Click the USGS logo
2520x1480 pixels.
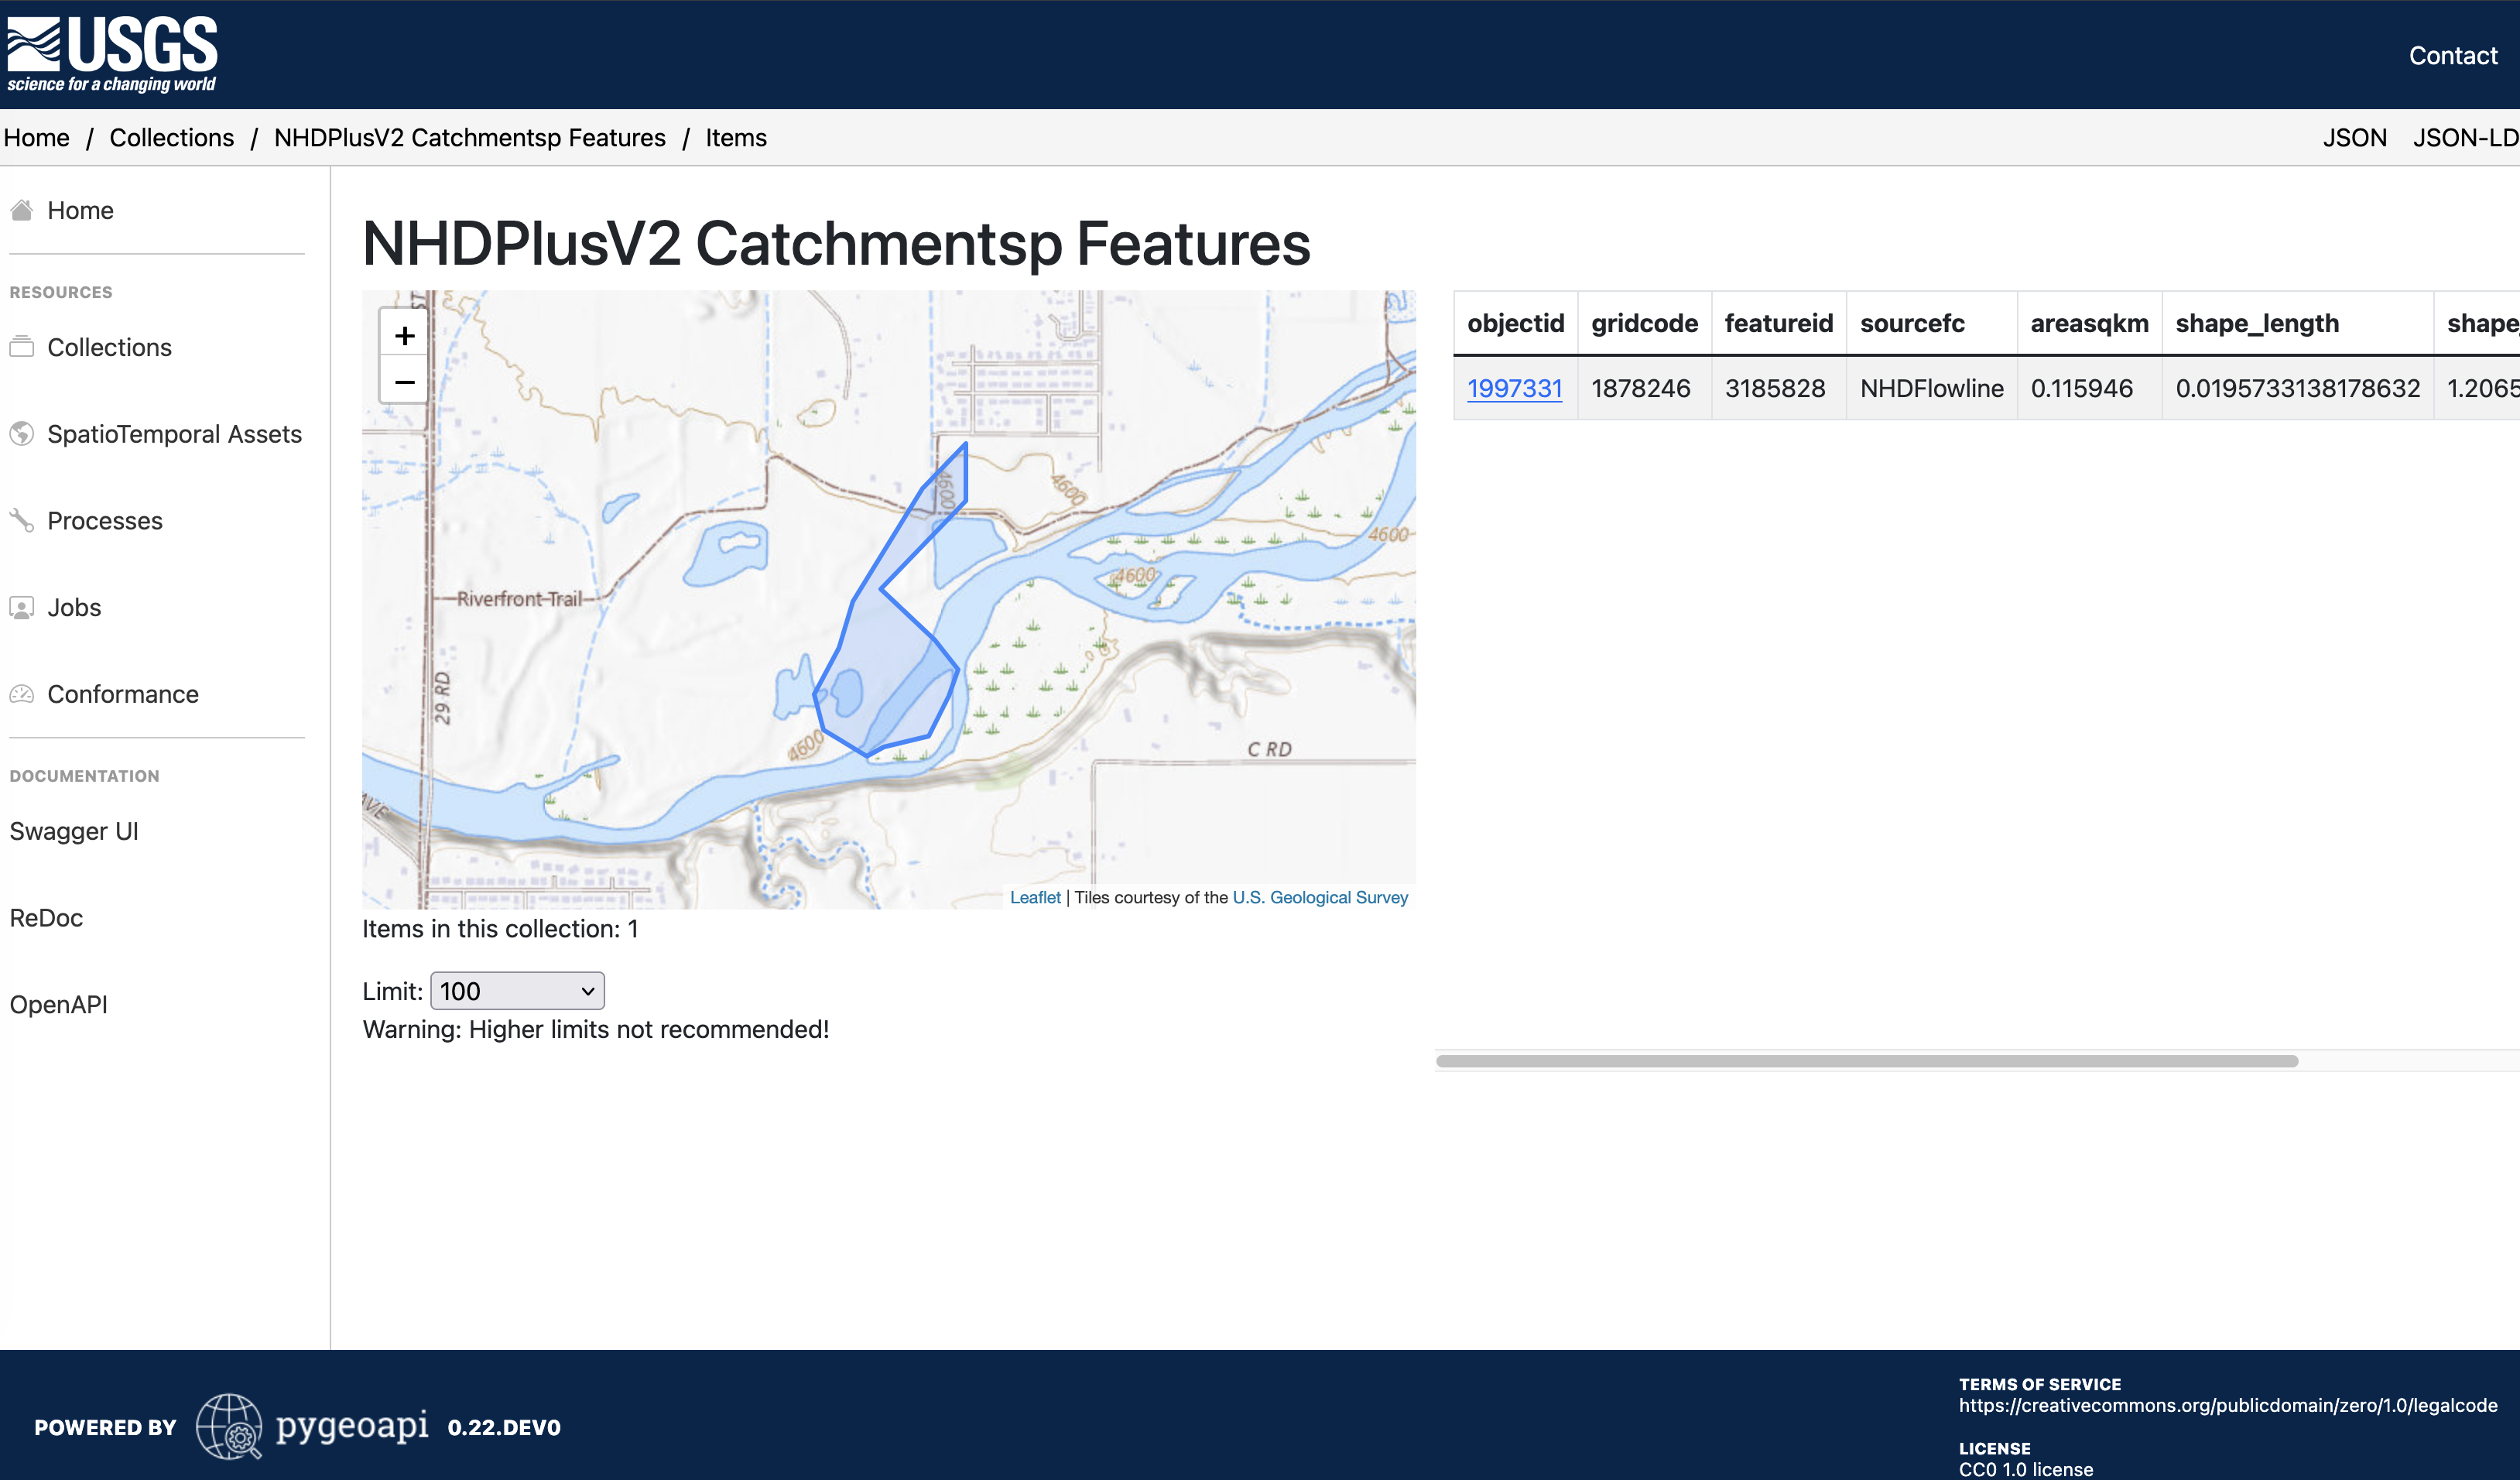[112, 51]
